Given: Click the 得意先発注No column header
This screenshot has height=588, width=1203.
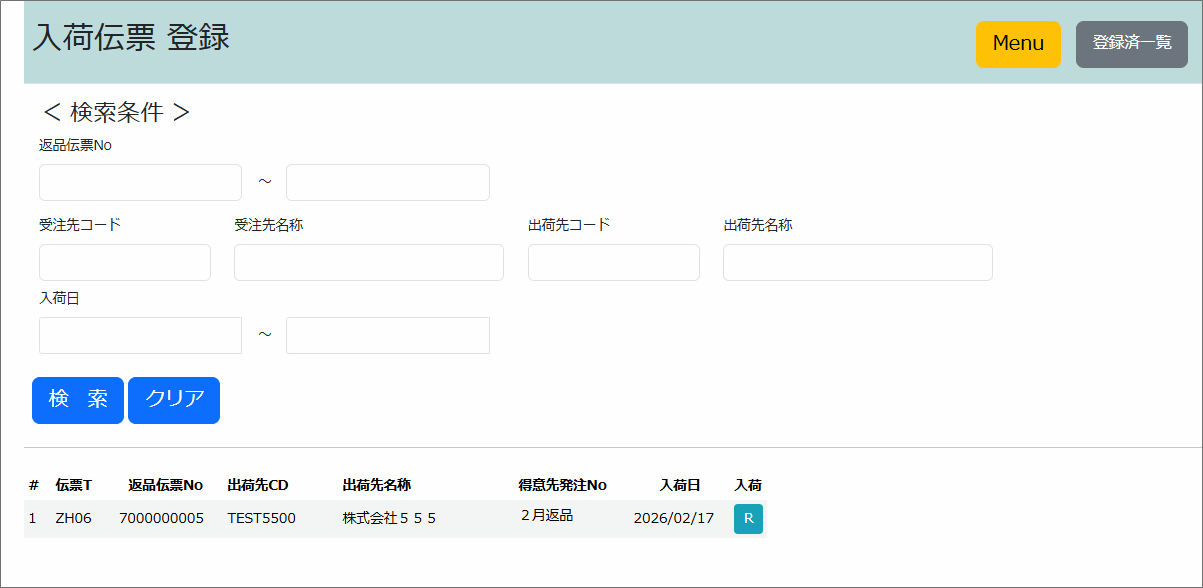Looking at the screenshot, I should [562, 485].
